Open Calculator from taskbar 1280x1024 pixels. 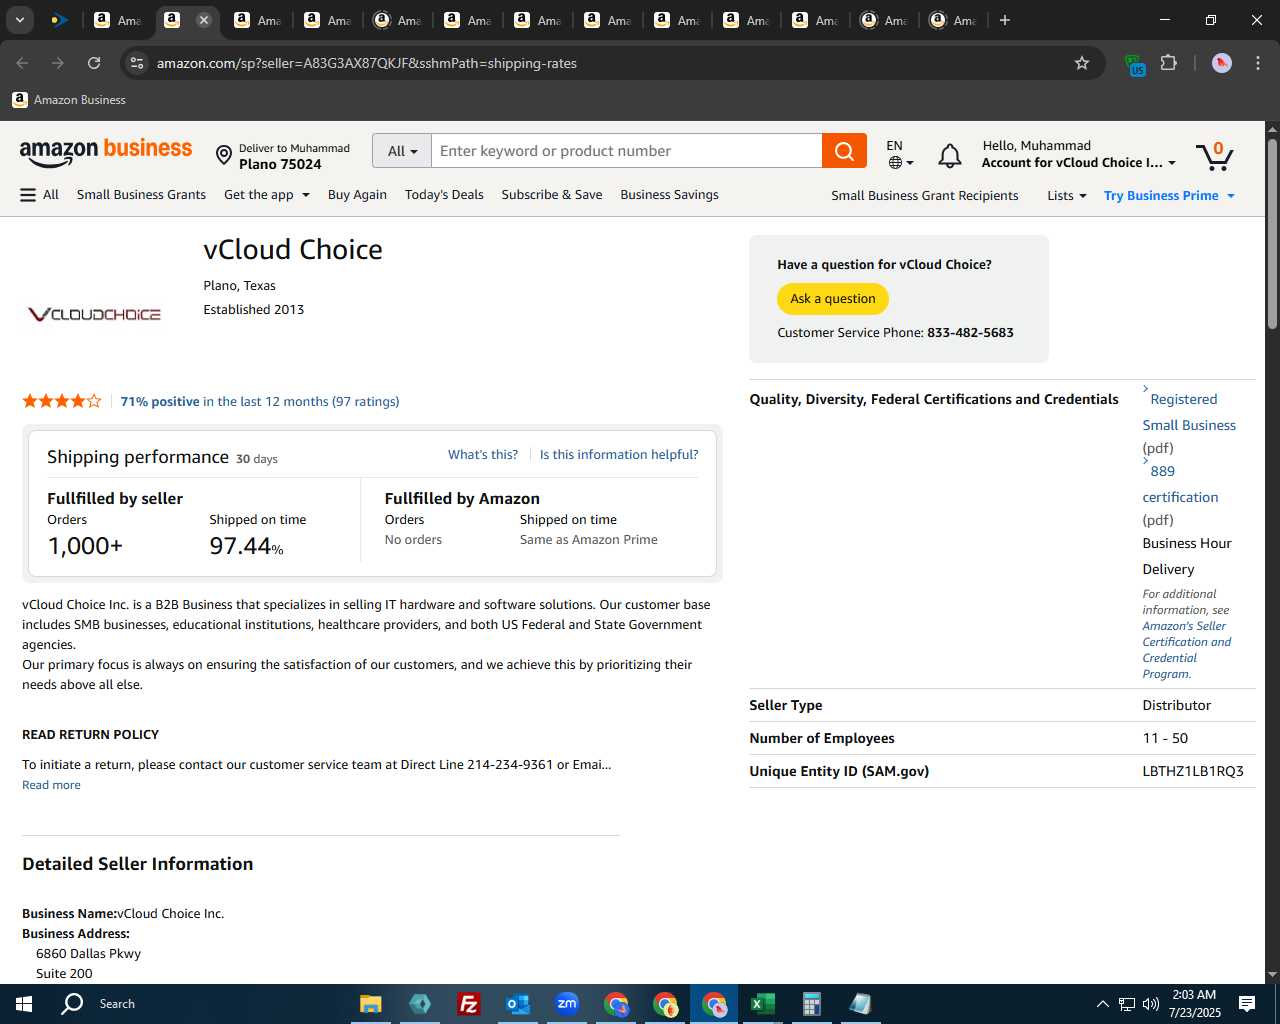811,1004
